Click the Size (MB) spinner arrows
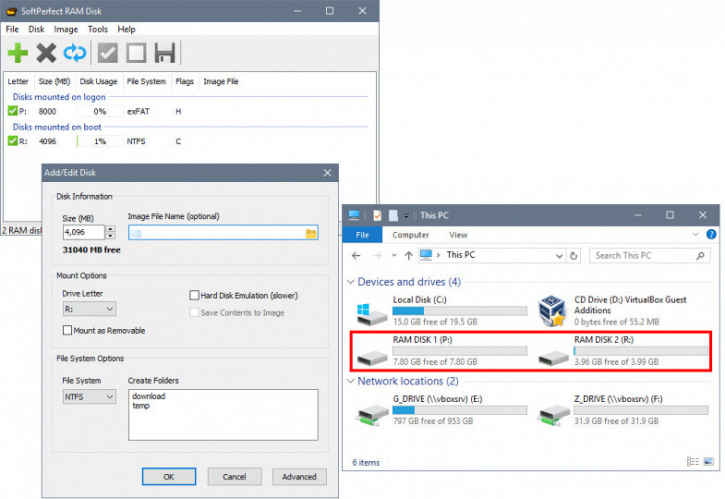 [112, 232]
